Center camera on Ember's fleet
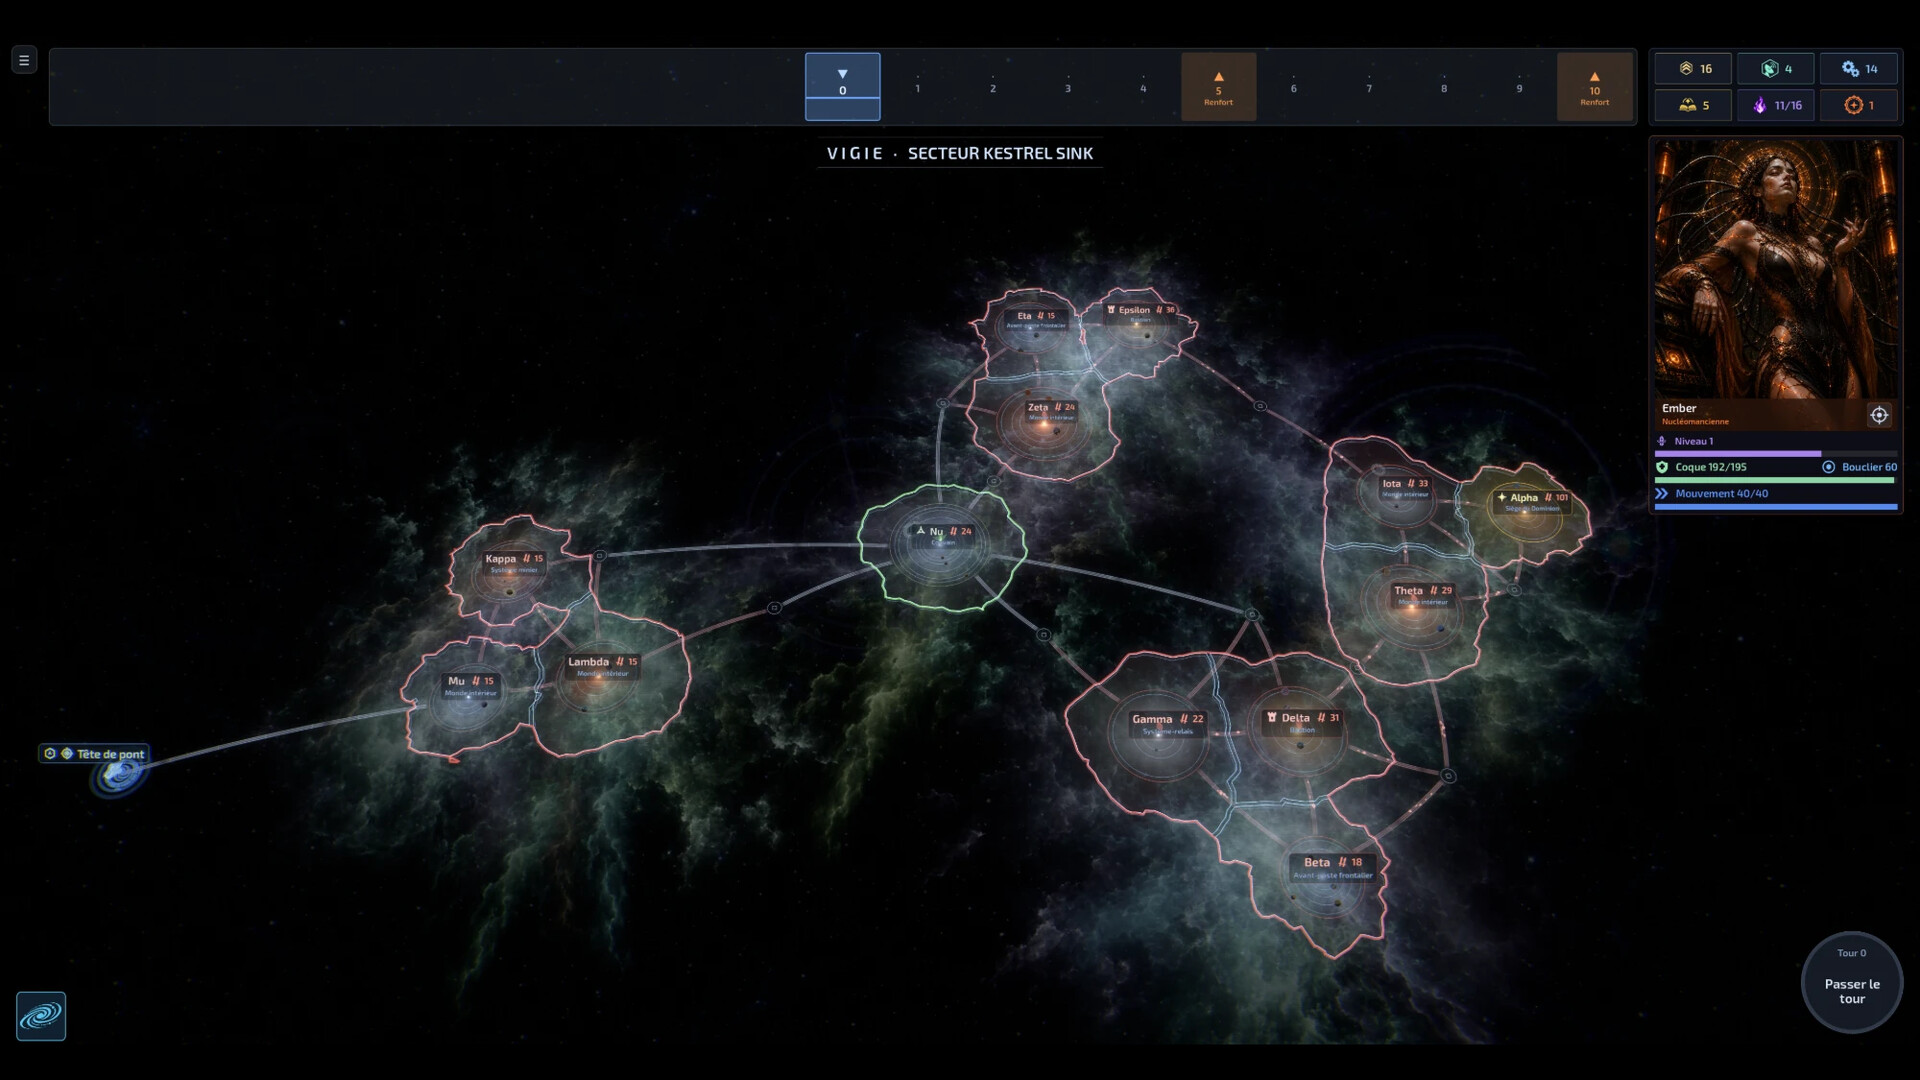The width and height of the screenshot is (1920, 1080). click(x=1879, y=415)
